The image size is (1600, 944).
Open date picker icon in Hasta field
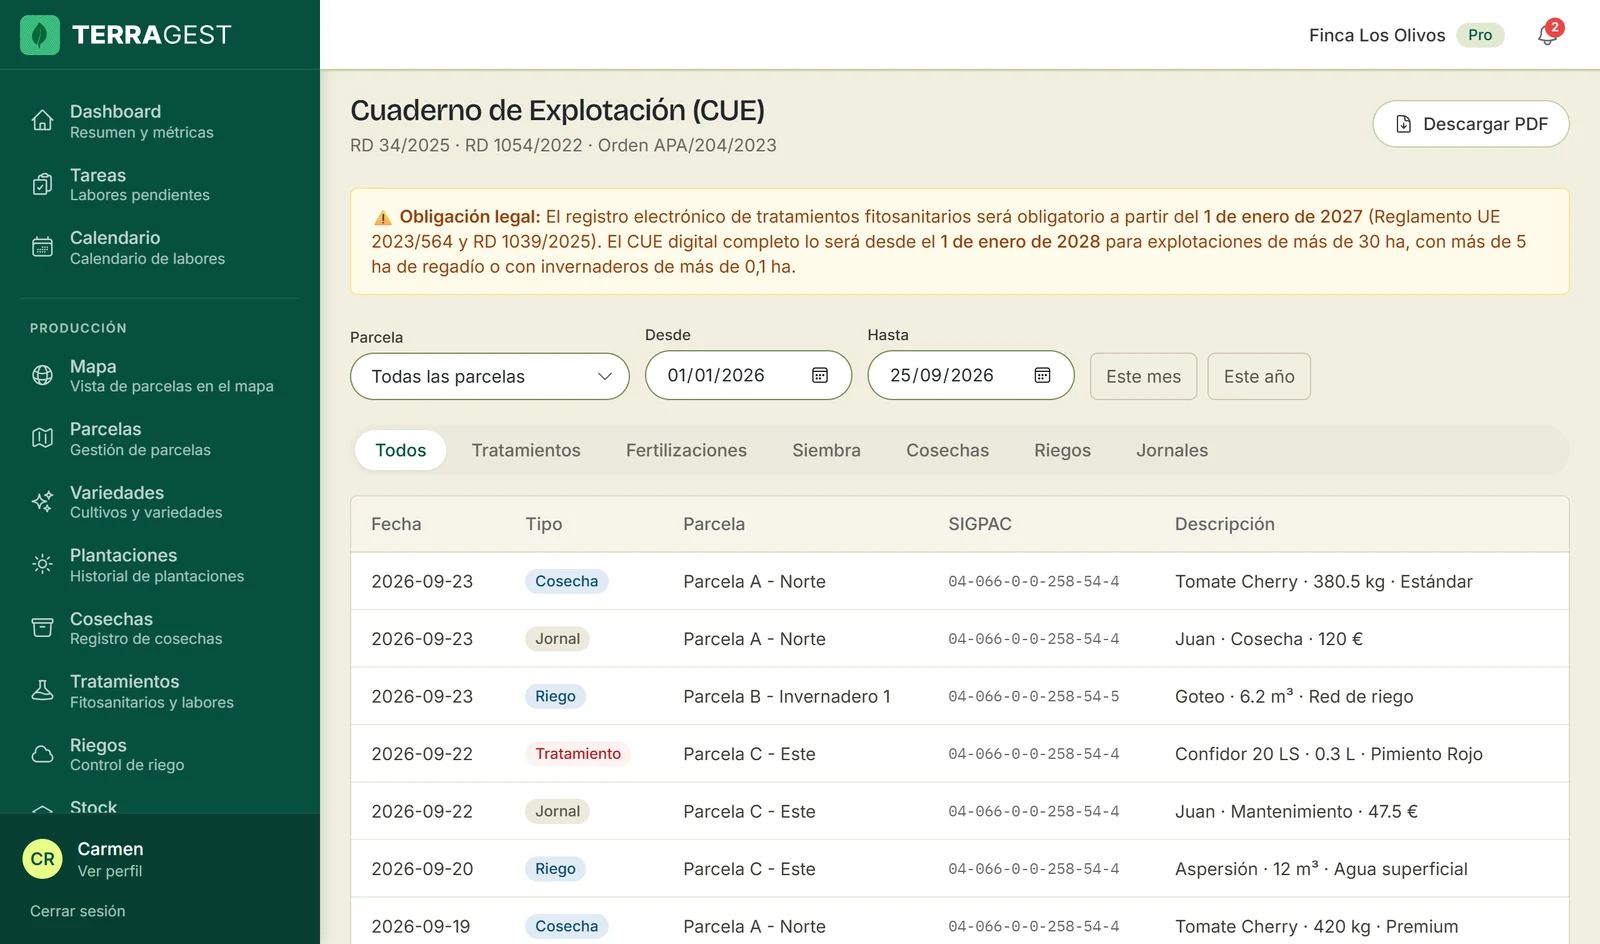point(1042,375)
